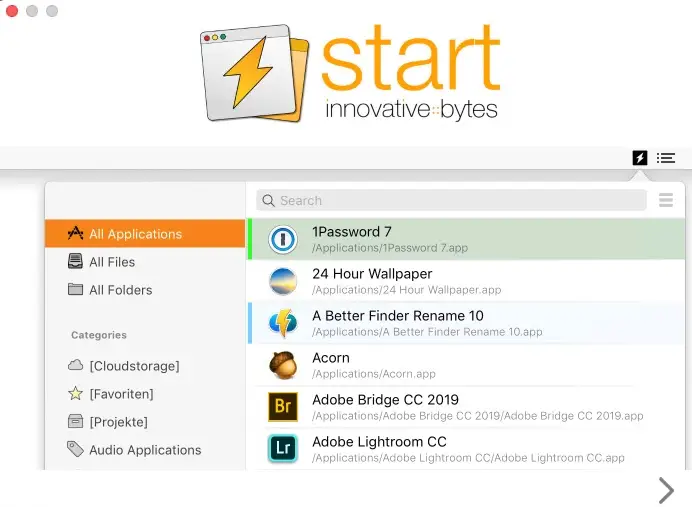Click the A Better Finder Rename icon
The image size is (692, 507).
(x=283, y=323)
